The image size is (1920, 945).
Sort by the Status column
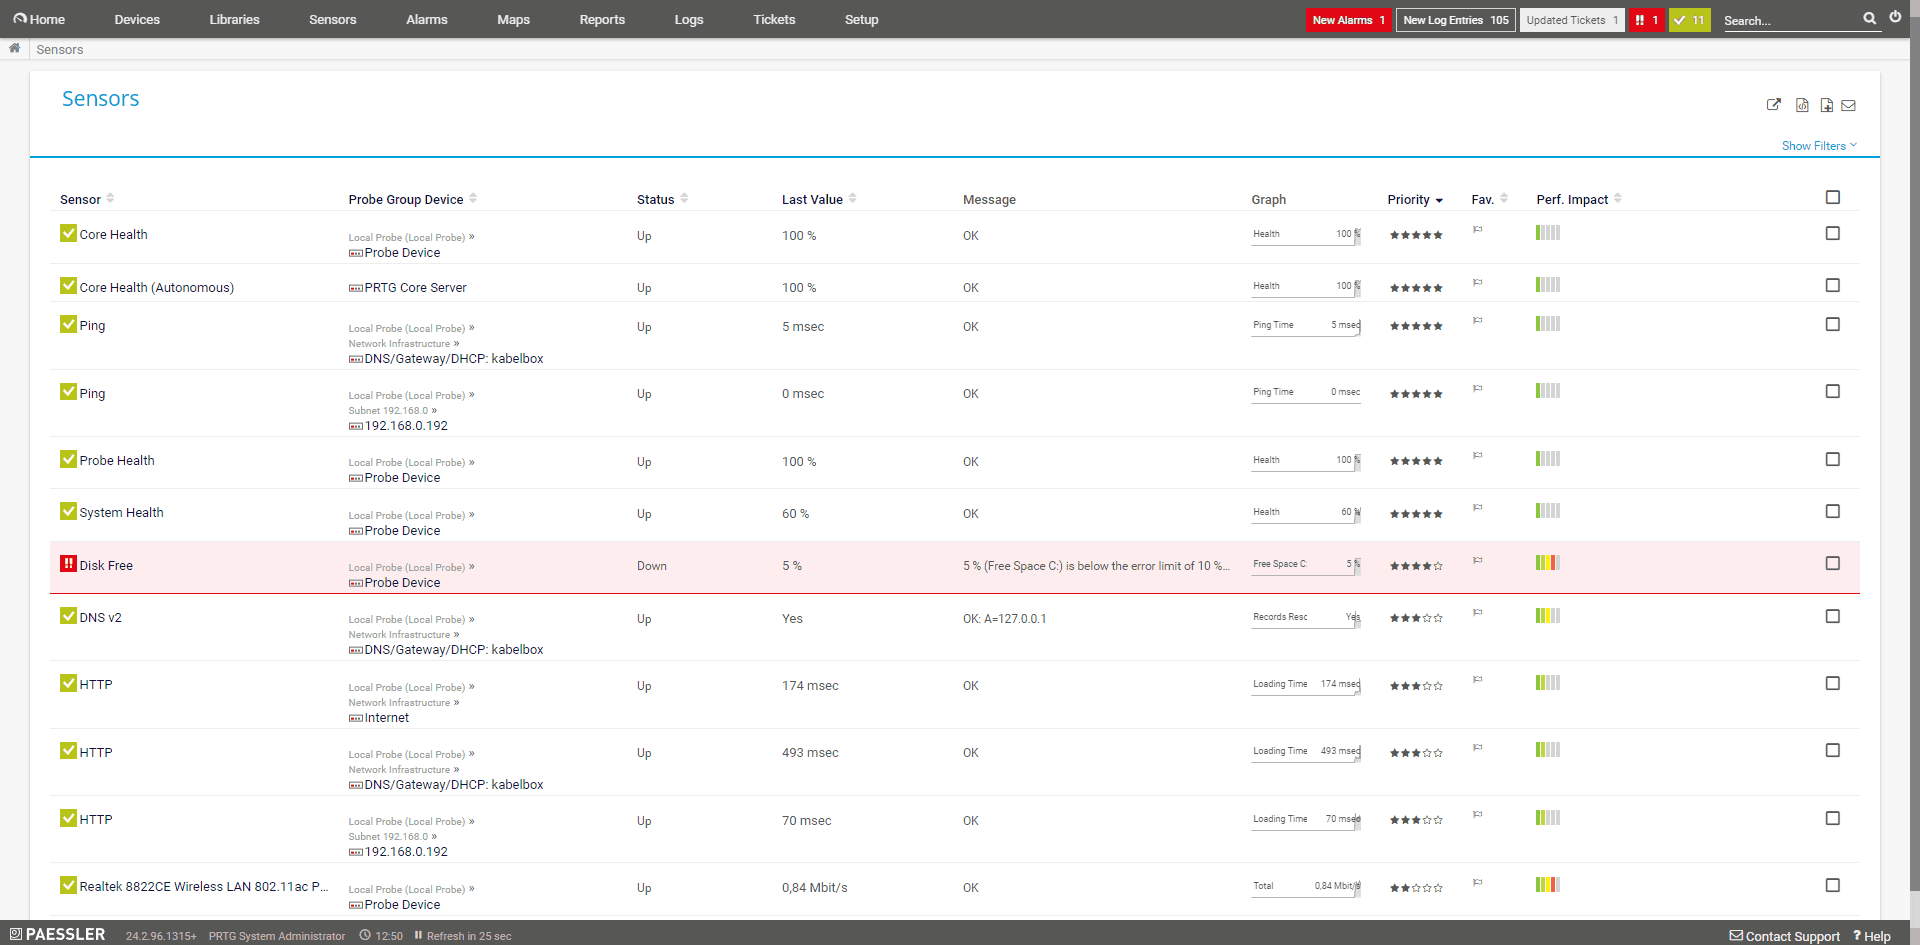(x=662, y=199)
